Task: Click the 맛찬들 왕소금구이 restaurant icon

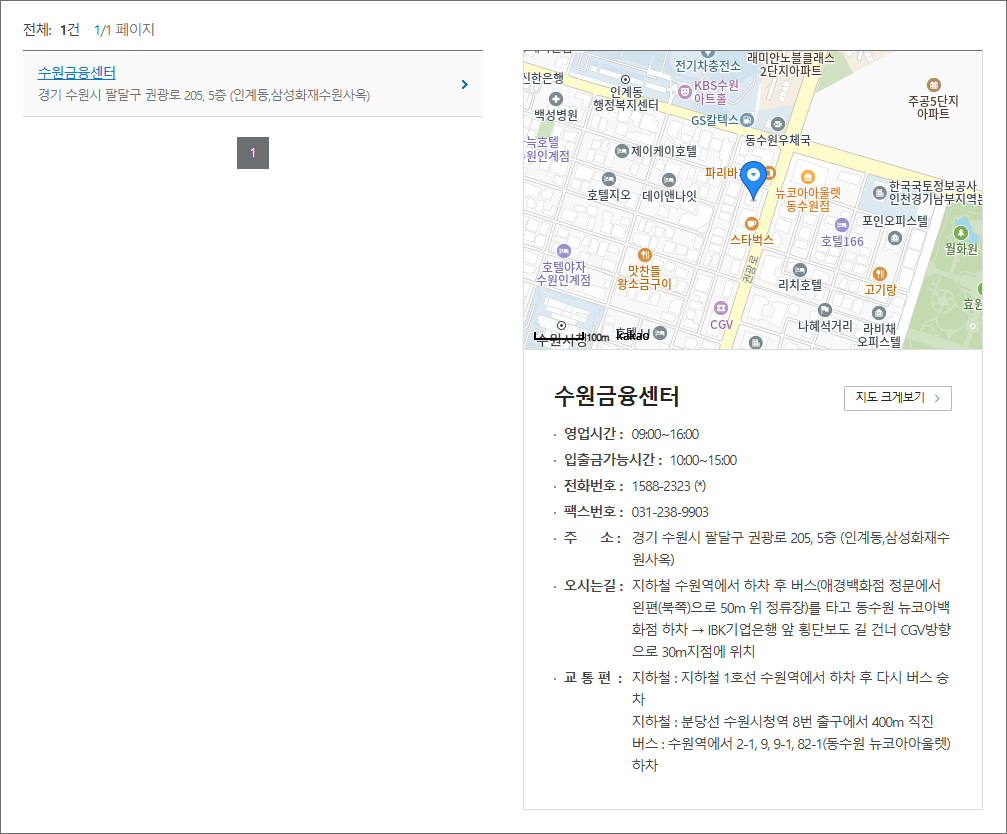Action: [644, 254]
